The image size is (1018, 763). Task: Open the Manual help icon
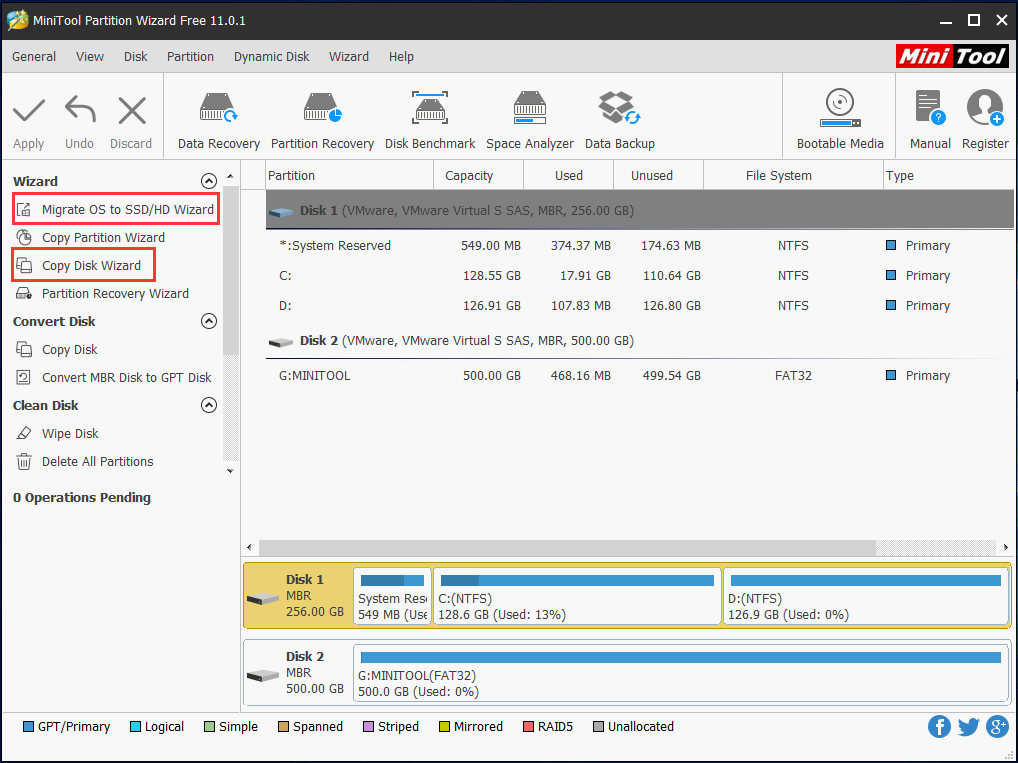930,108
